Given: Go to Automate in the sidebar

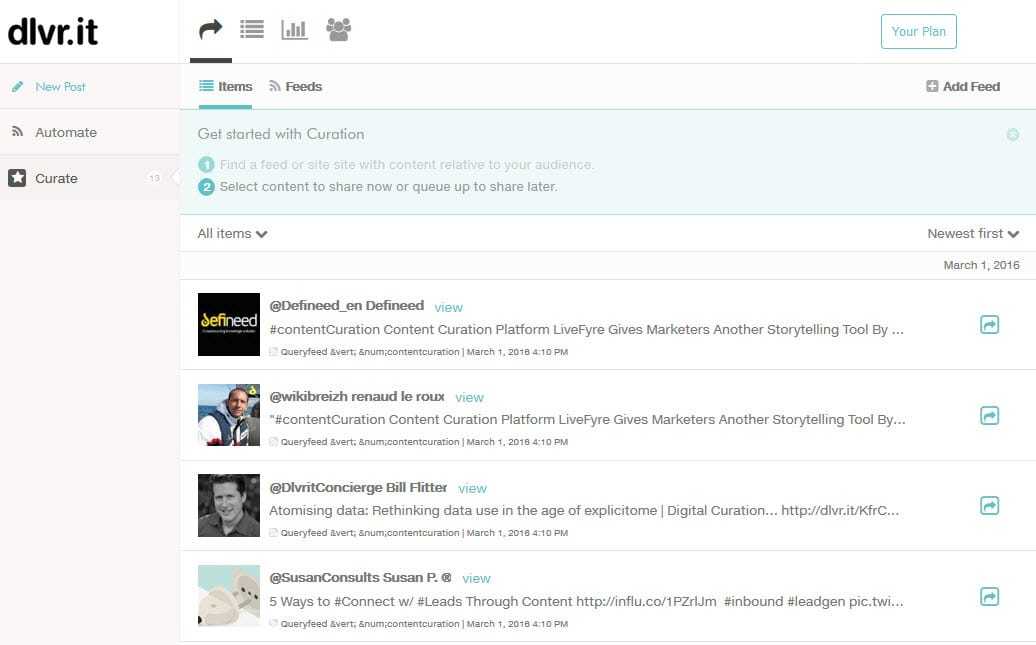Looking at the screenshot, I should pyautogui.click(x=65, y=132).
